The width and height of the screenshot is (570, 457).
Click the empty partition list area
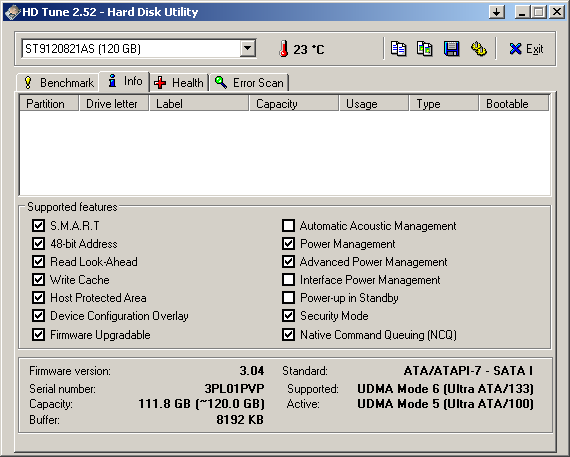[285, 153]
